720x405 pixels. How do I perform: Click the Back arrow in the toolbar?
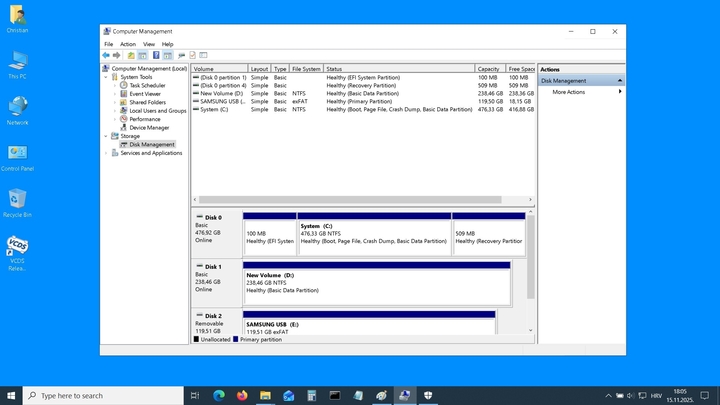click(x=106, y=55)
